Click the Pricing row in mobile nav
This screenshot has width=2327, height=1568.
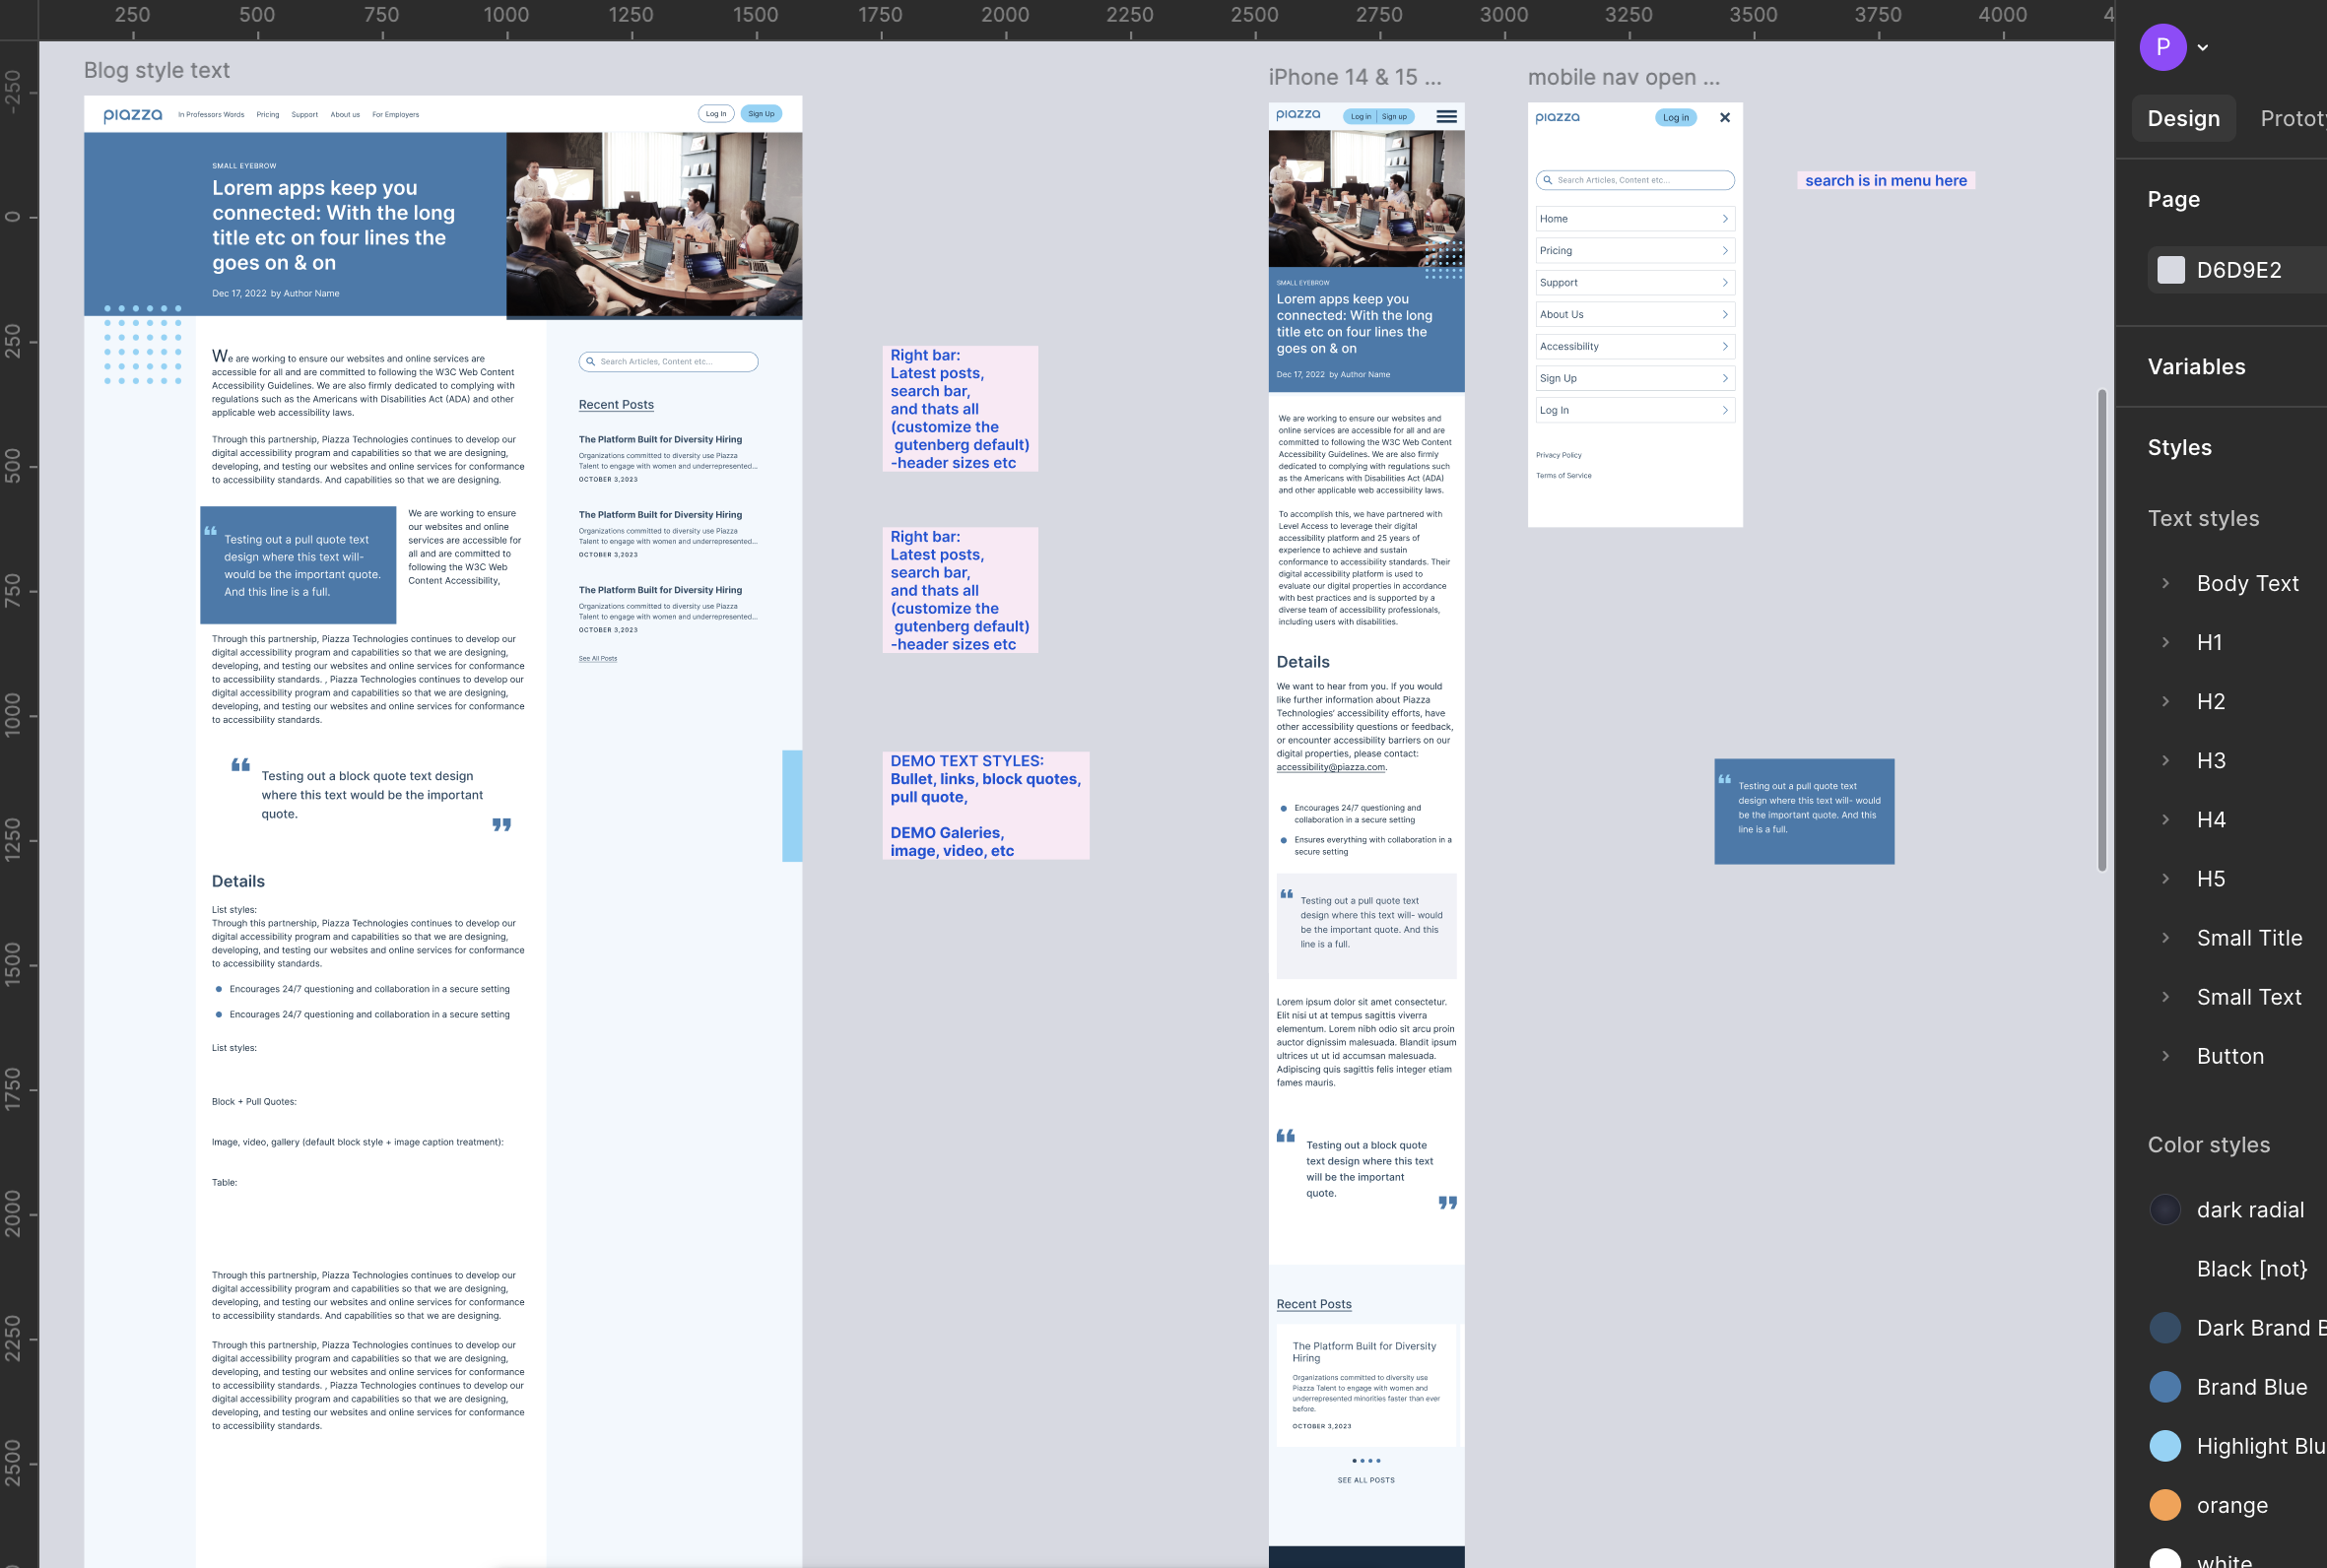pyautogui.click(x=1635, y=251)
